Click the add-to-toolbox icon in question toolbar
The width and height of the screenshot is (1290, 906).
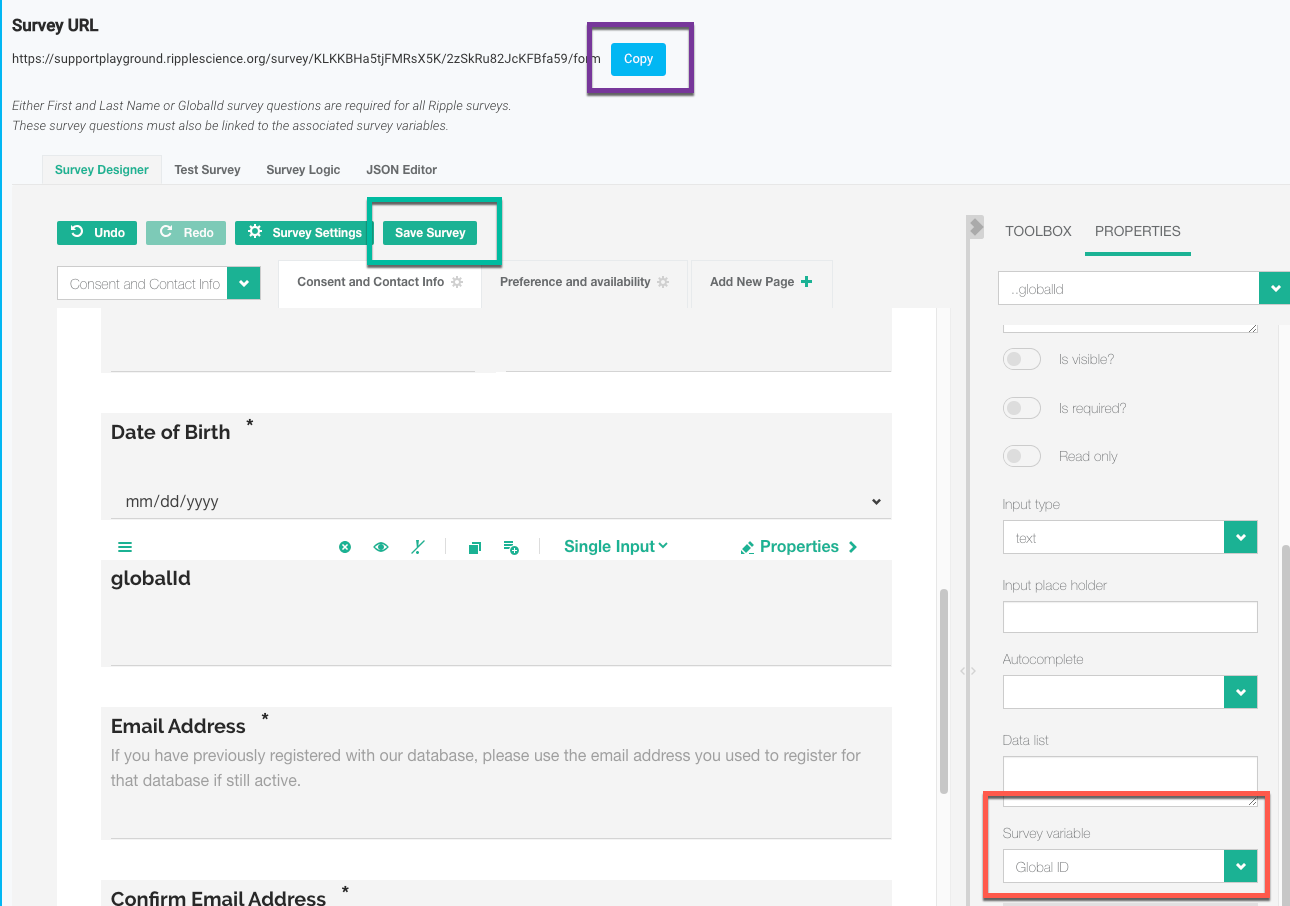pos(511,547)
